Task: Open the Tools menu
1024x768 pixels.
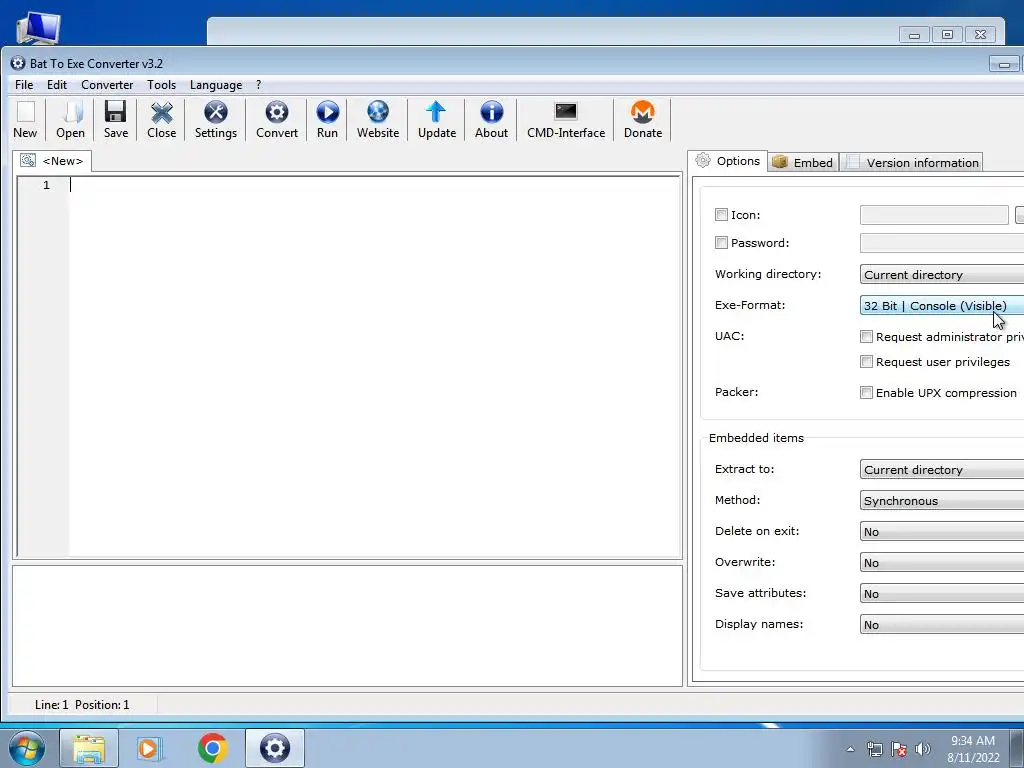Action: 161,85
